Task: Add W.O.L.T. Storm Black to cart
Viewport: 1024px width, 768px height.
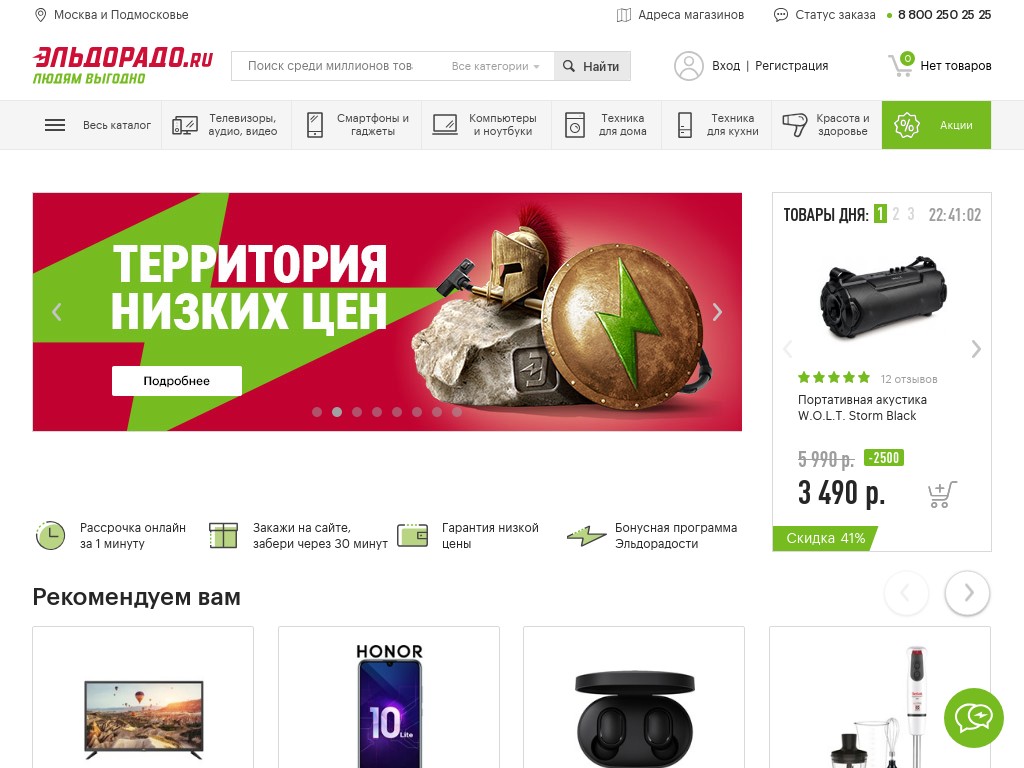Action: [x=942, y=494]
